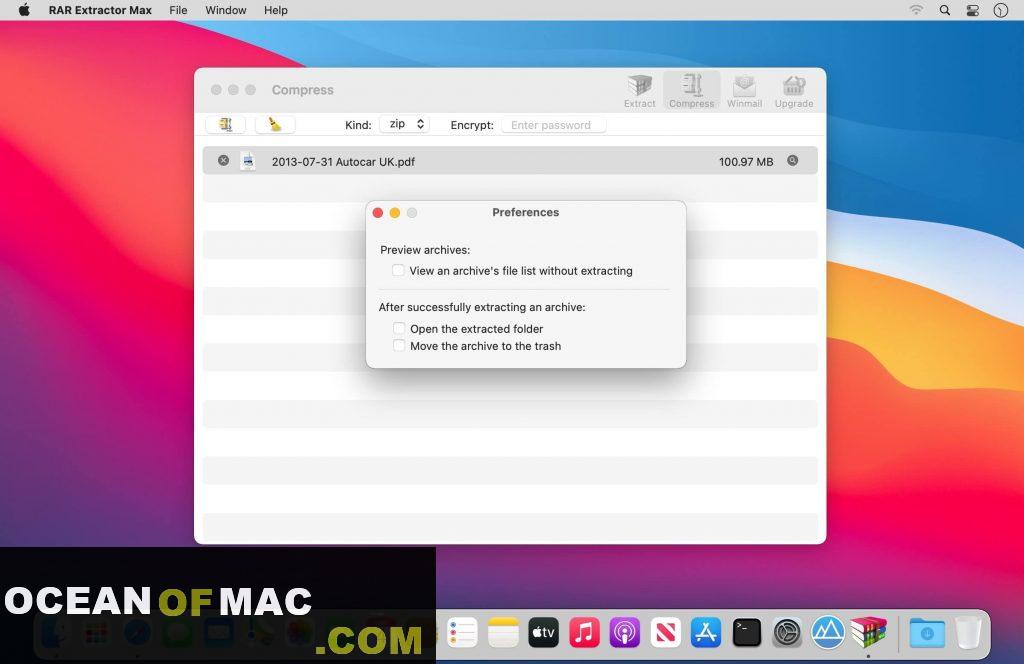Click the RAR Extractor stacked-books Dock icon
The height and width of the screenshot is (664, 1024).
pyautogui.click(x=869, y=632)
